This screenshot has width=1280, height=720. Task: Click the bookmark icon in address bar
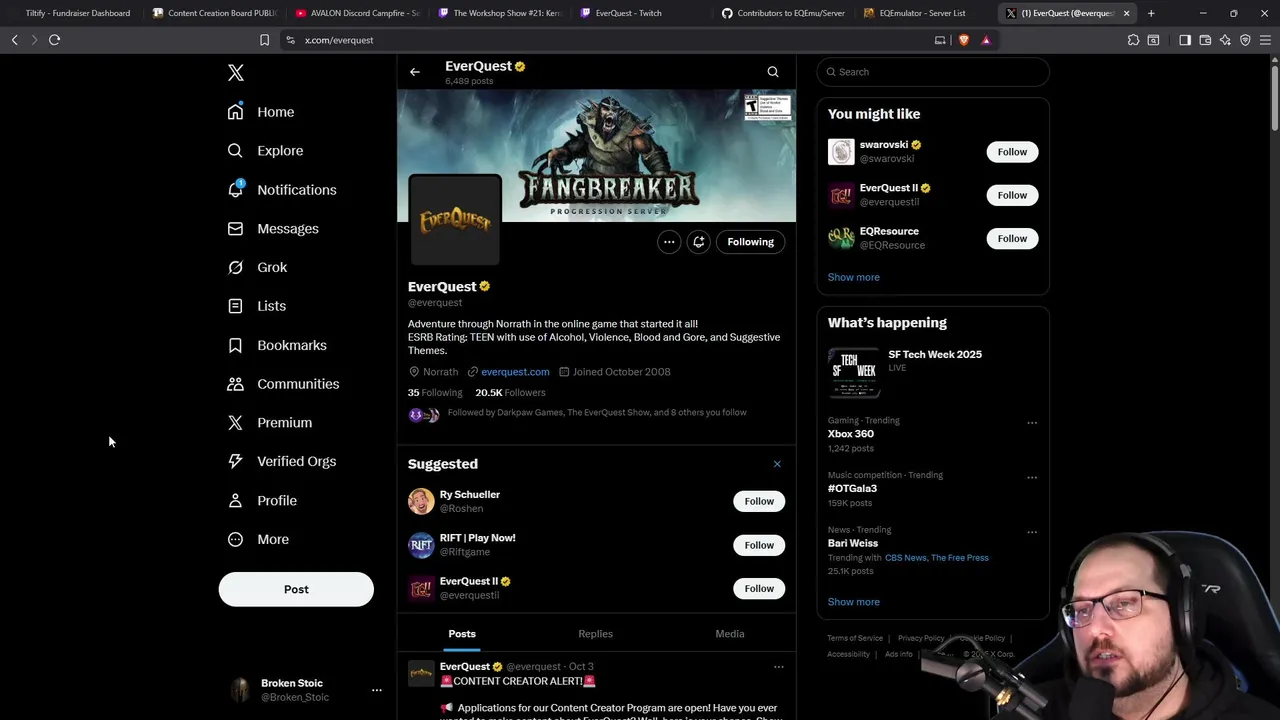point(264,40)
